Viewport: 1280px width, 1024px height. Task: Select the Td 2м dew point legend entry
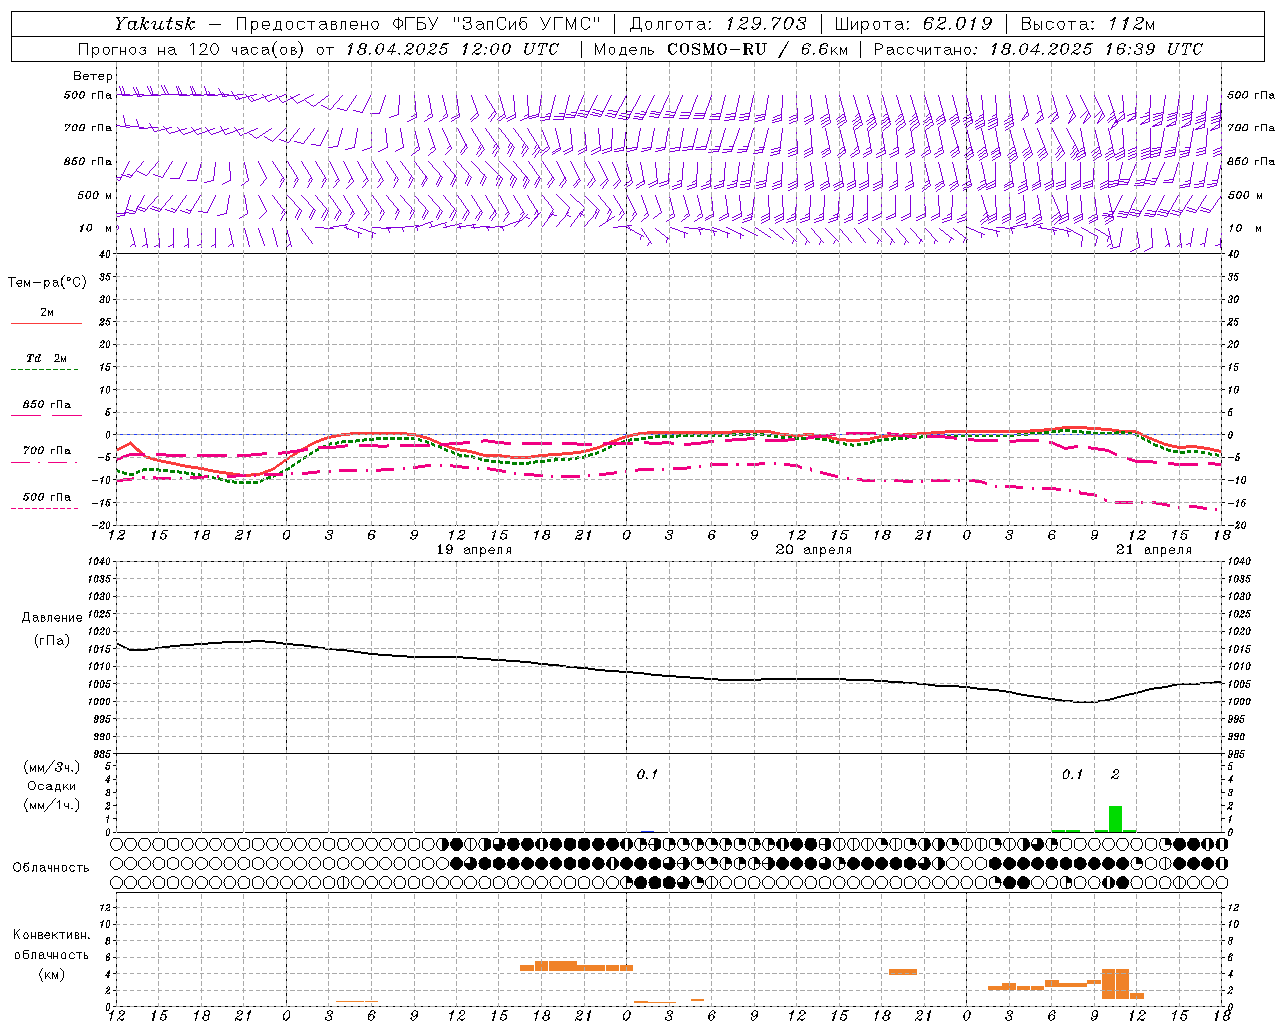click(x=46, y=358)
